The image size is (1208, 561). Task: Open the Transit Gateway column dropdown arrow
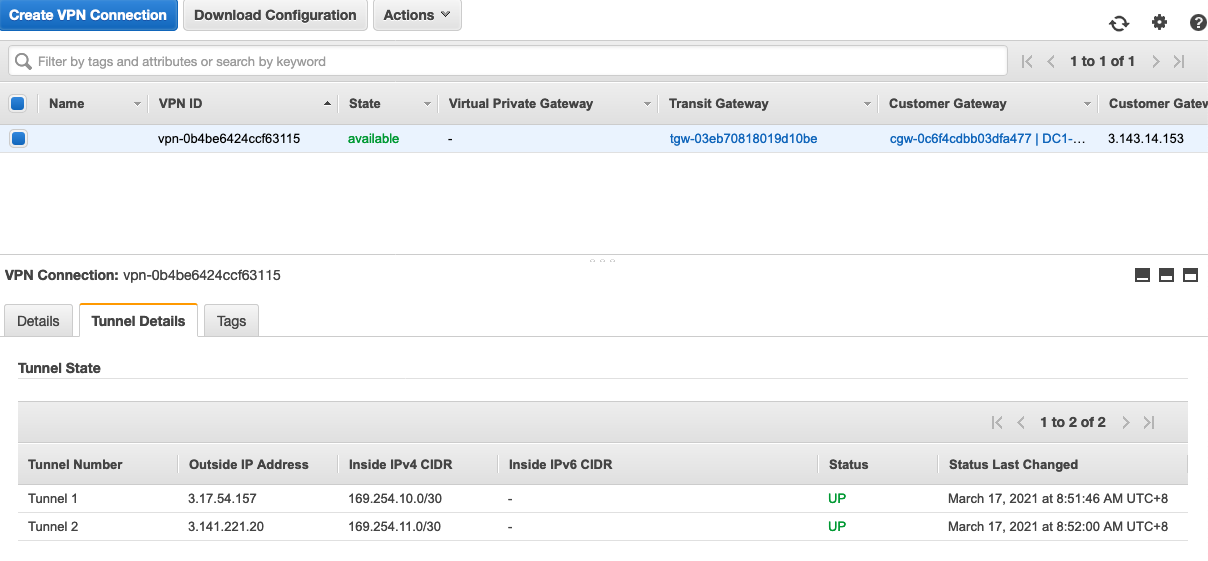[x=867, y=104]
